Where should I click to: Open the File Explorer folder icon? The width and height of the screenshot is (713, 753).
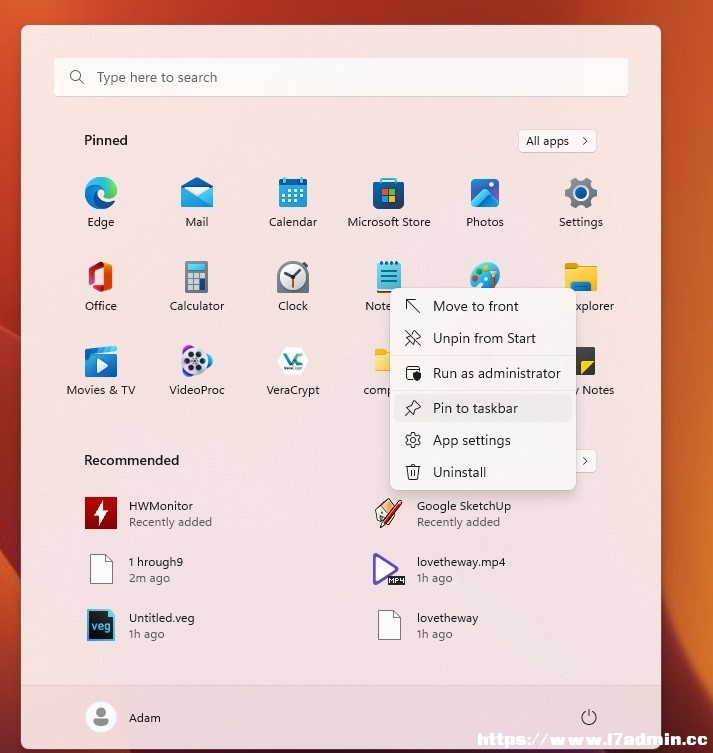coord(581,276)
